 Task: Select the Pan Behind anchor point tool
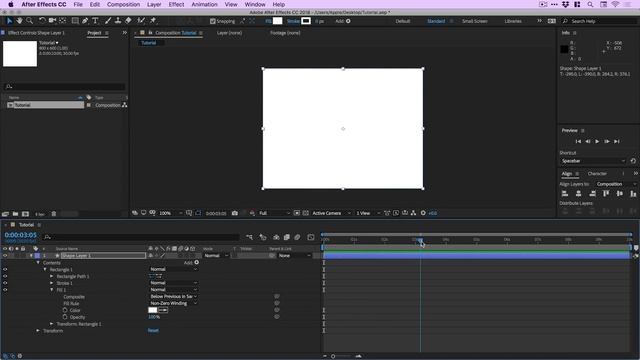coord(62,21)
